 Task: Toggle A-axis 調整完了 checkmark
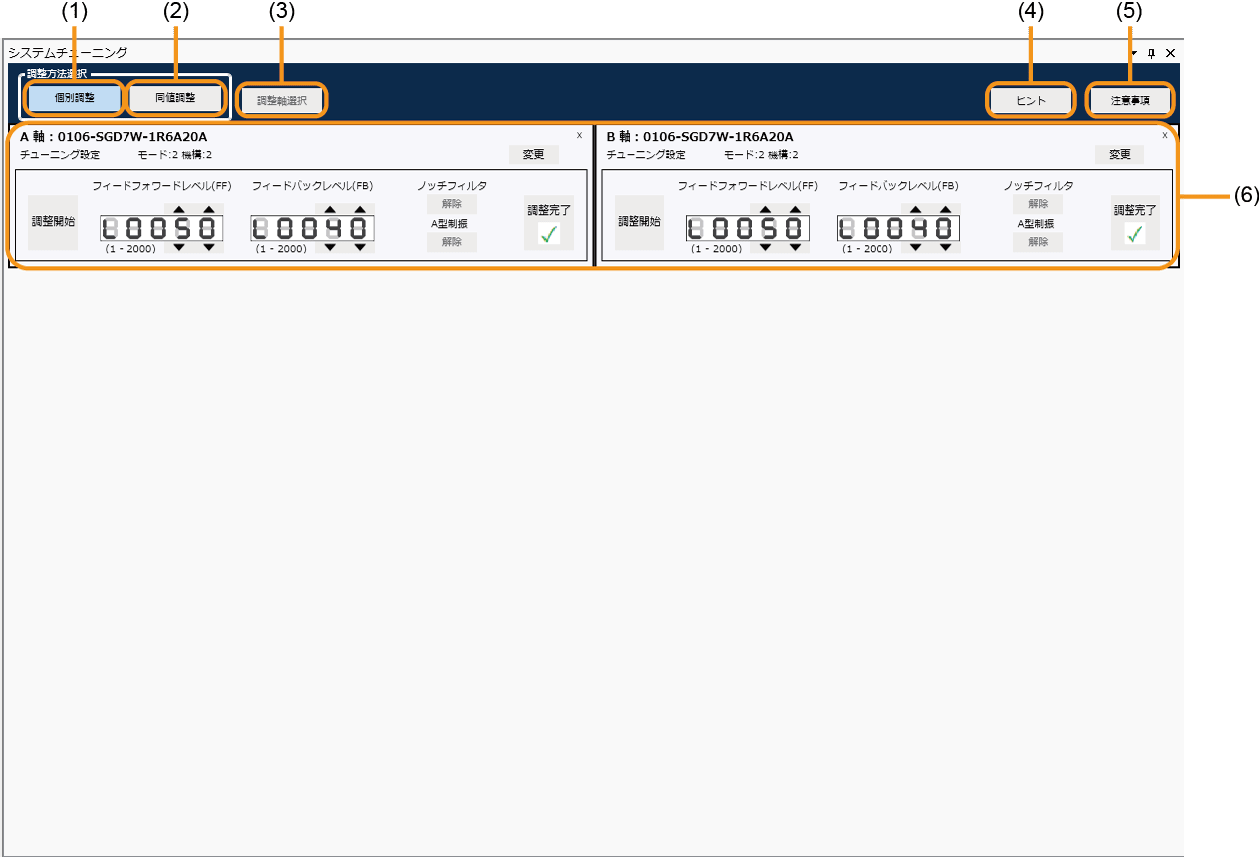(548, 234)
